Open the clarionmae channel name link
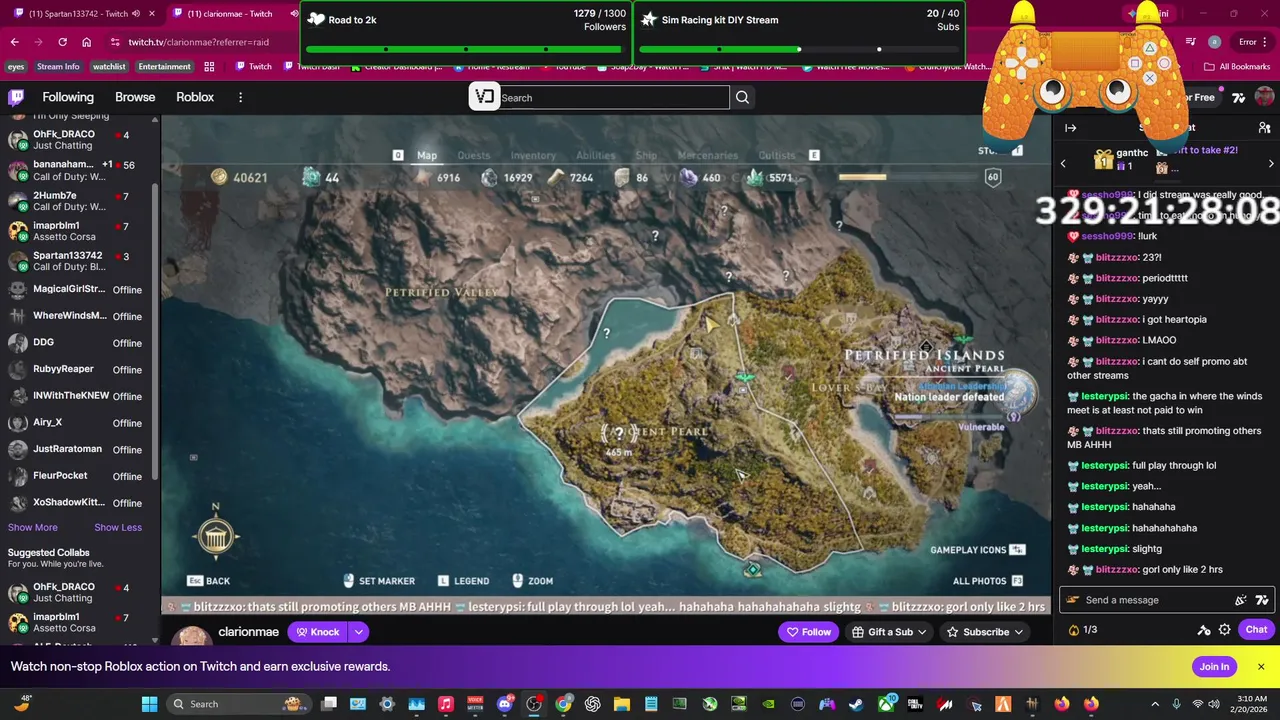The image size is (1280, 720). 248,632
